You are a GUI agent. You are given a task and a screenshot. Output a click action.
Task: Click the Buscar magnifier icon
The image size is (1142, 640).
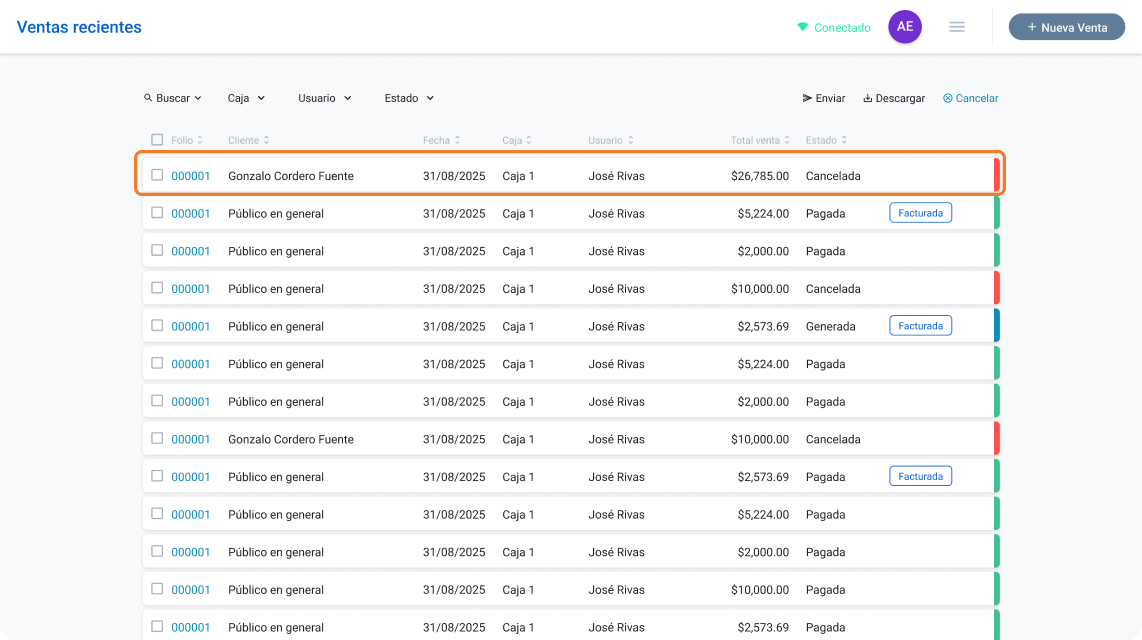pos(148,98)
